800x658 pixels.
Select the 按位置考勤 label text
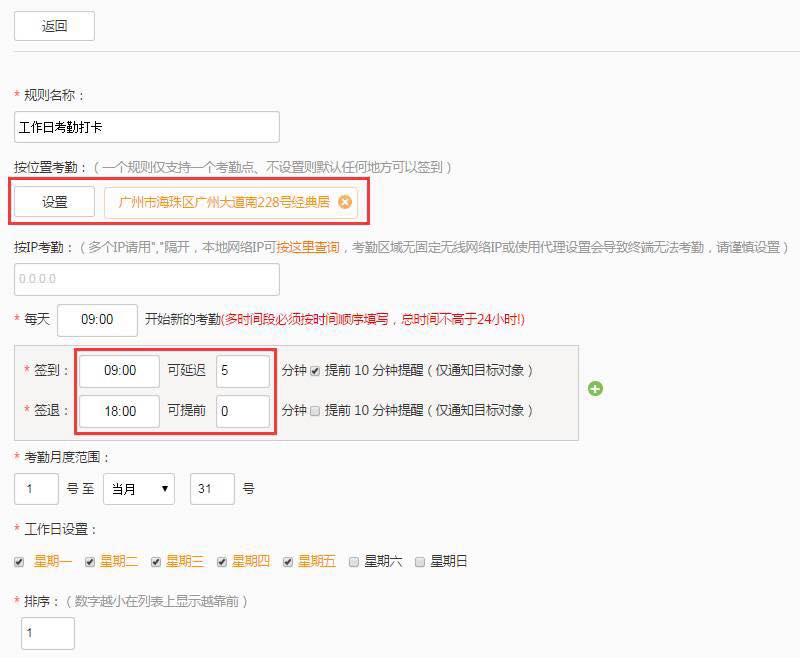pyautogui.click(x=49, y=167)
